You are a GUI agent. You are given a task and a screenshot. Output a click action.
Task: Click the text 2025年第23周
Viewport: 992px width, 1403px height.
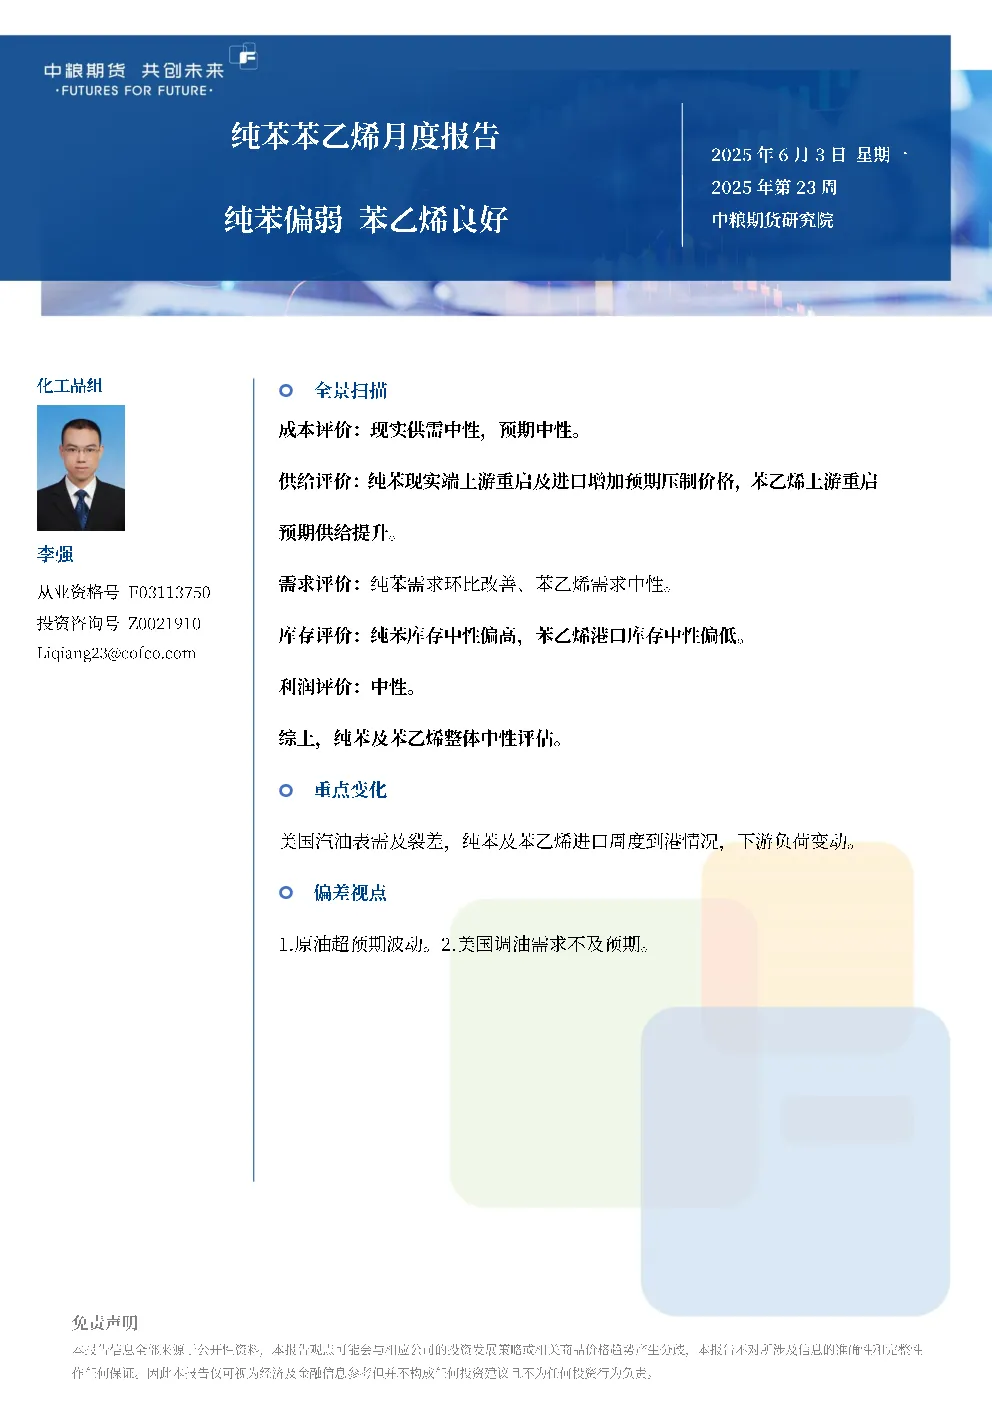pos(774,187)
